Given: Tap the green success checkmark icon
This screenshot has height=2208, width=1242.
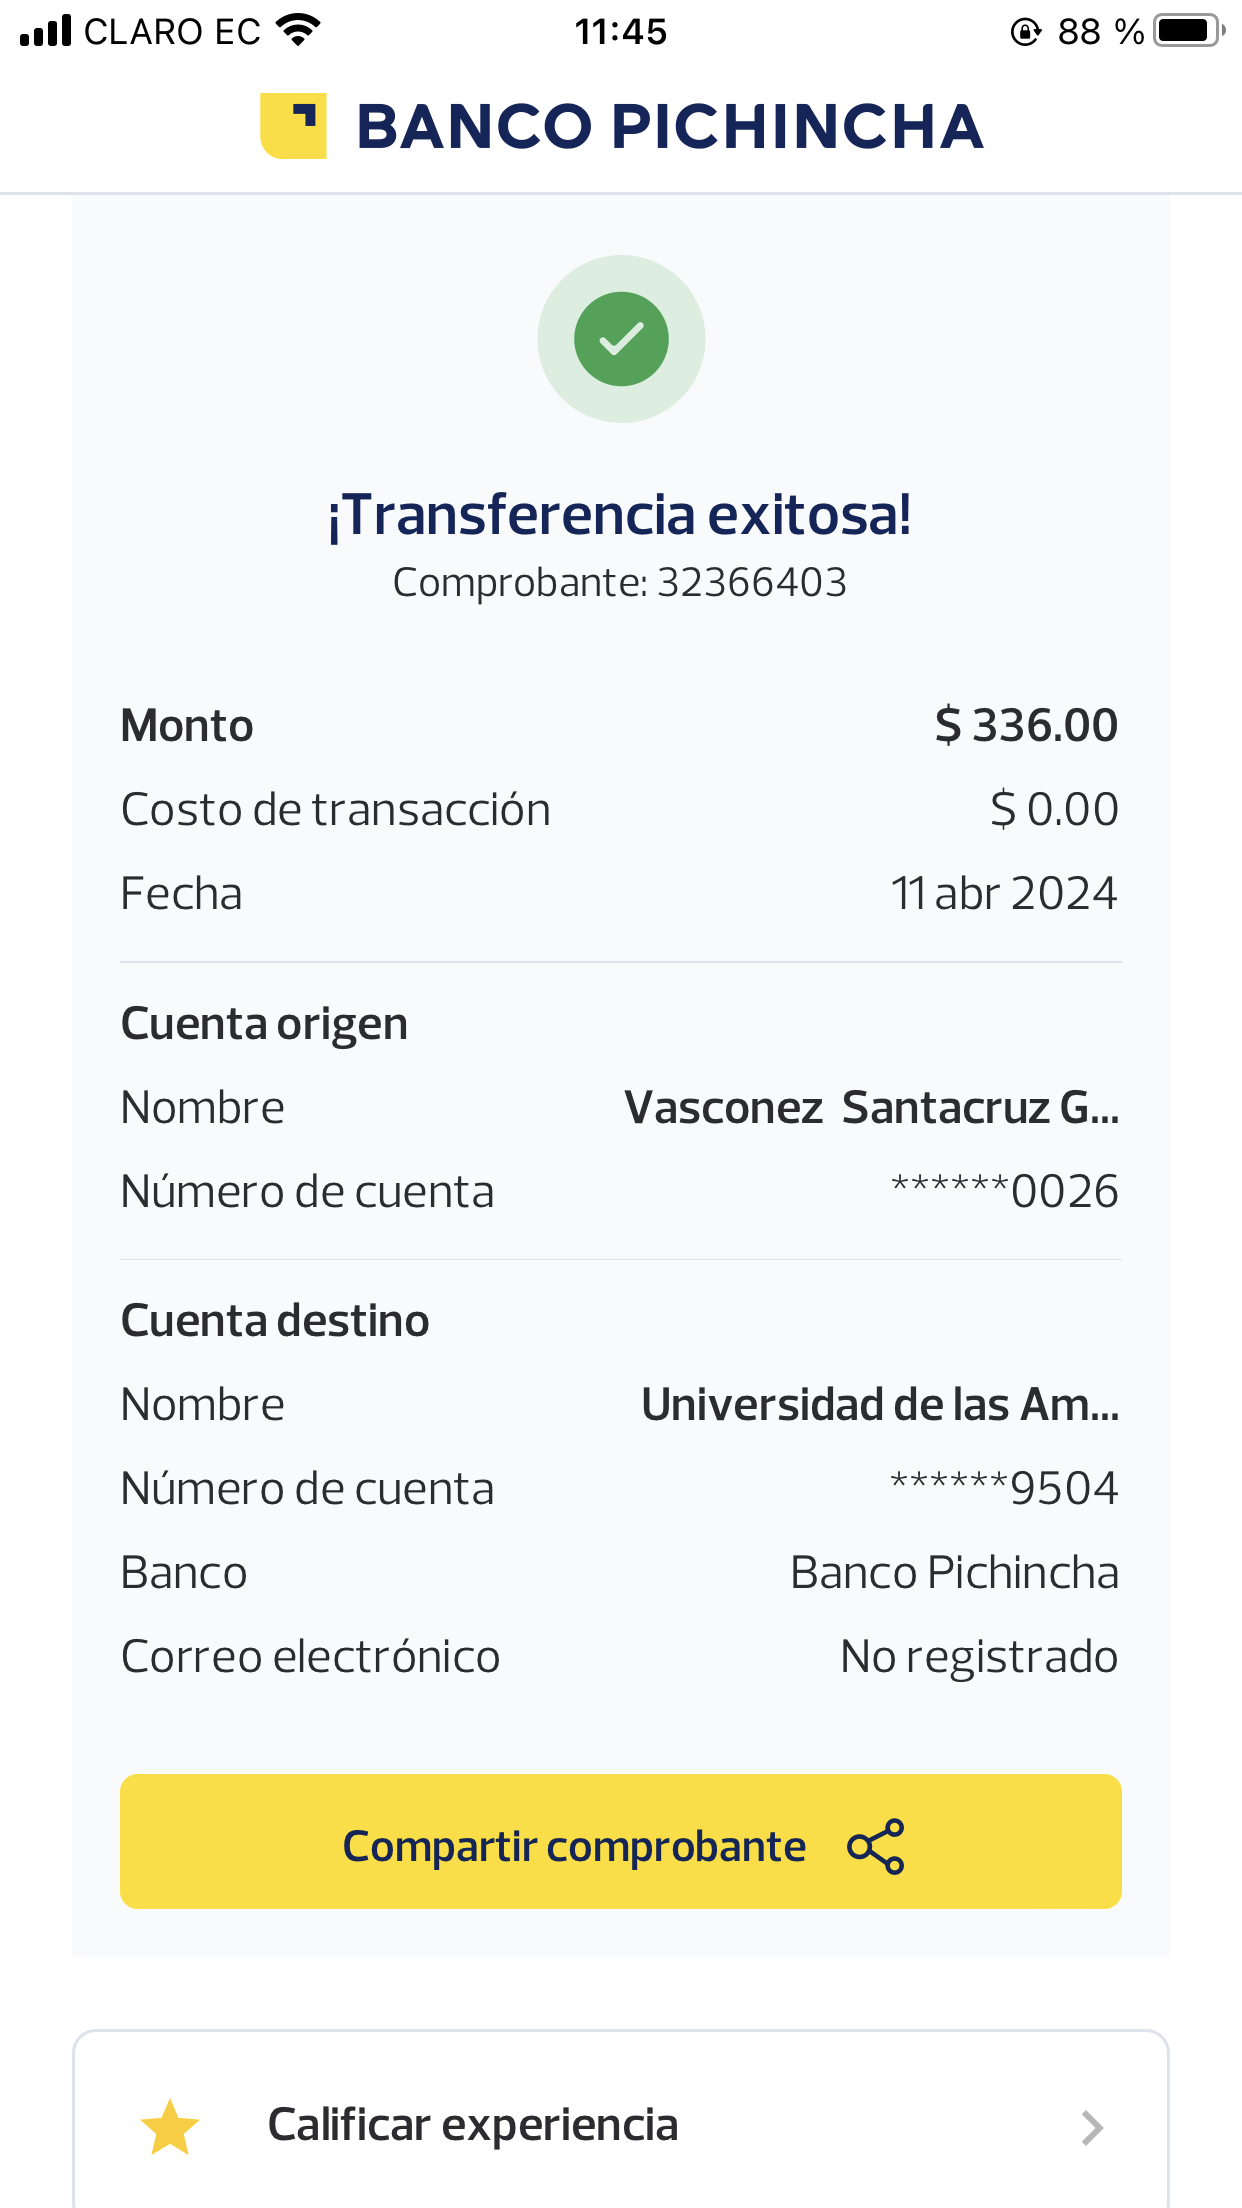Looking at the screenshot, I should [621, 339].
